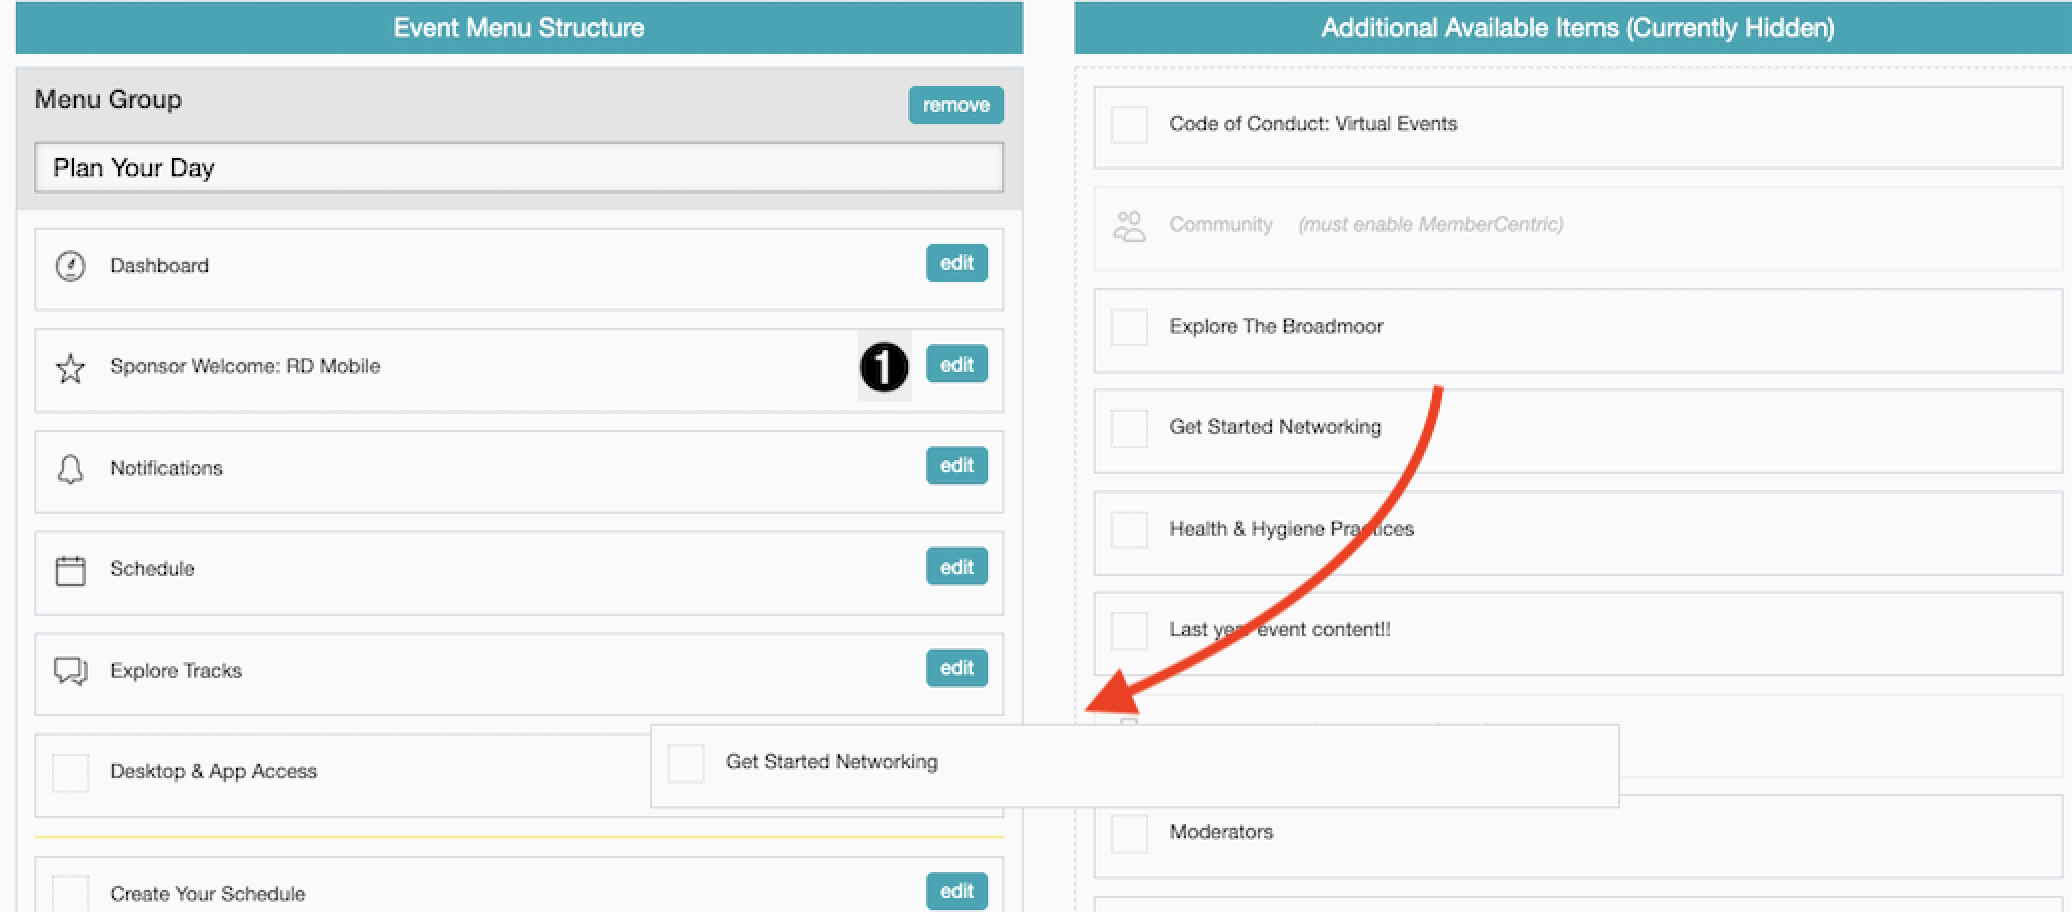Click the Notifications bell icon
This screenshot has width=2072, height=912.
pos(70,469)
